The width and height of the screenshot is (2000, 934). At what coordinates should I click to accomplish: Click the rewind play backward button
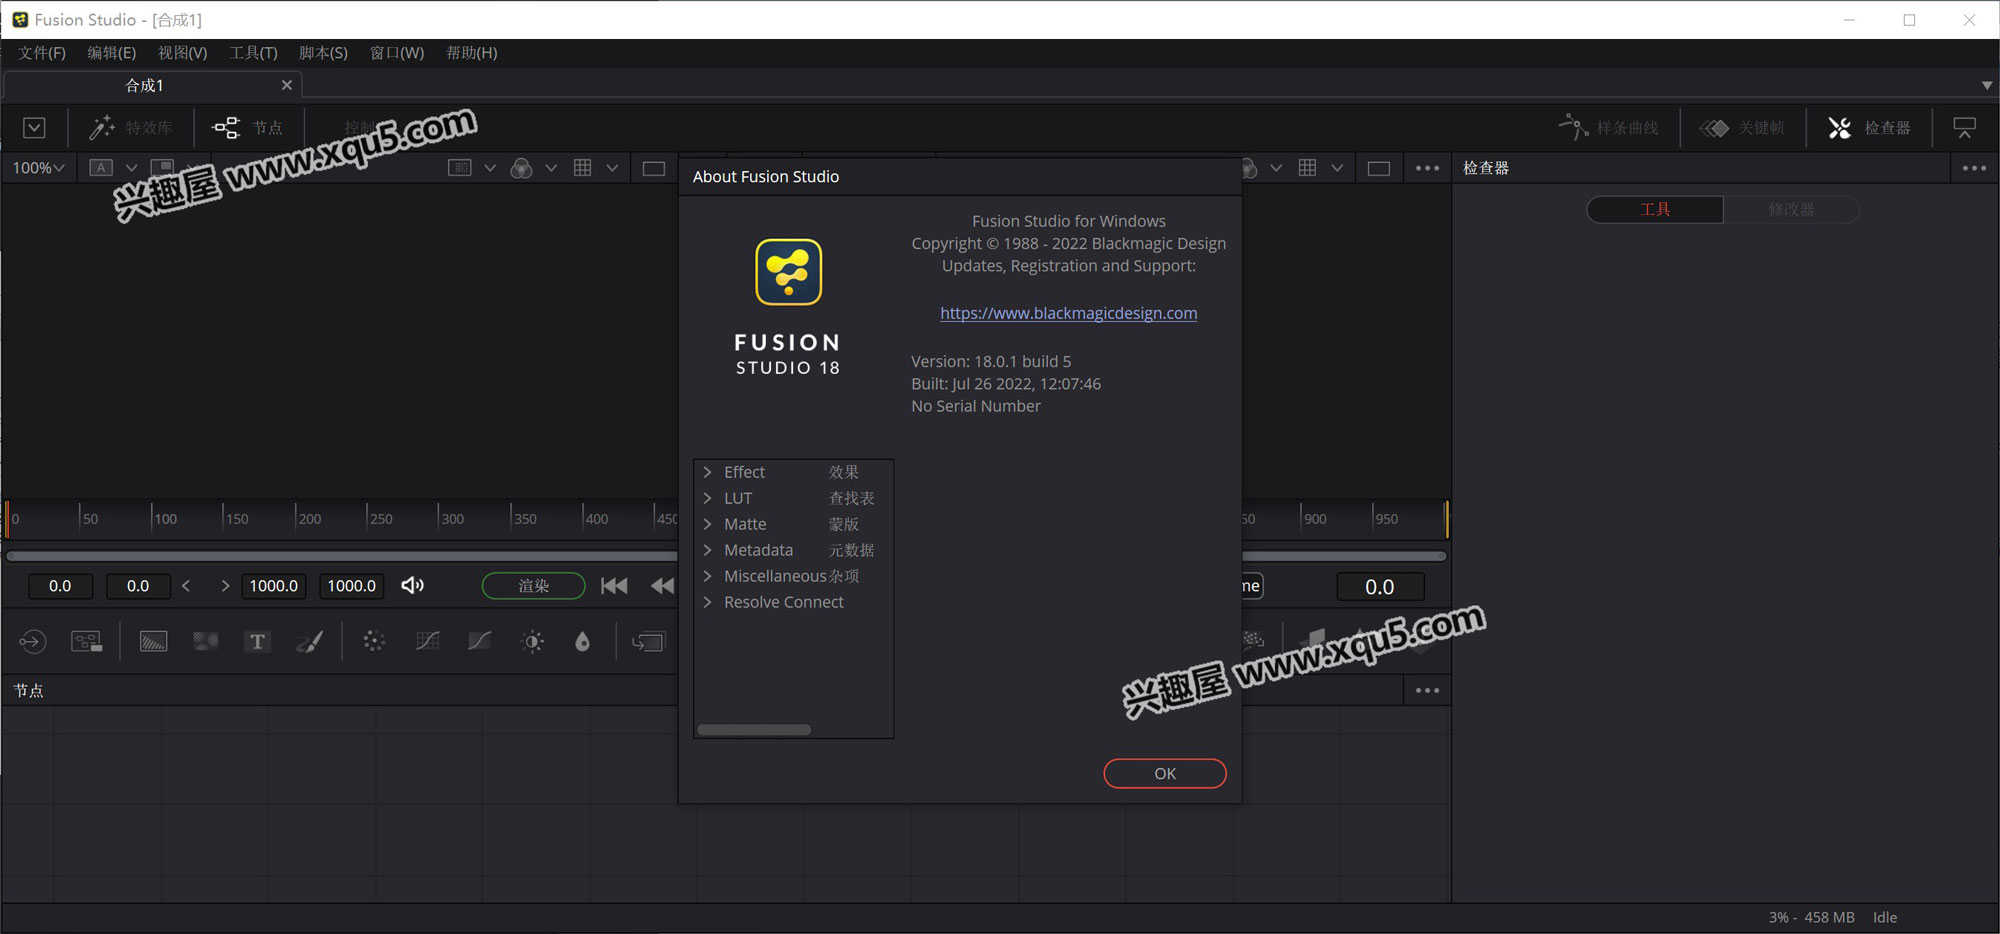pos(662,586)
